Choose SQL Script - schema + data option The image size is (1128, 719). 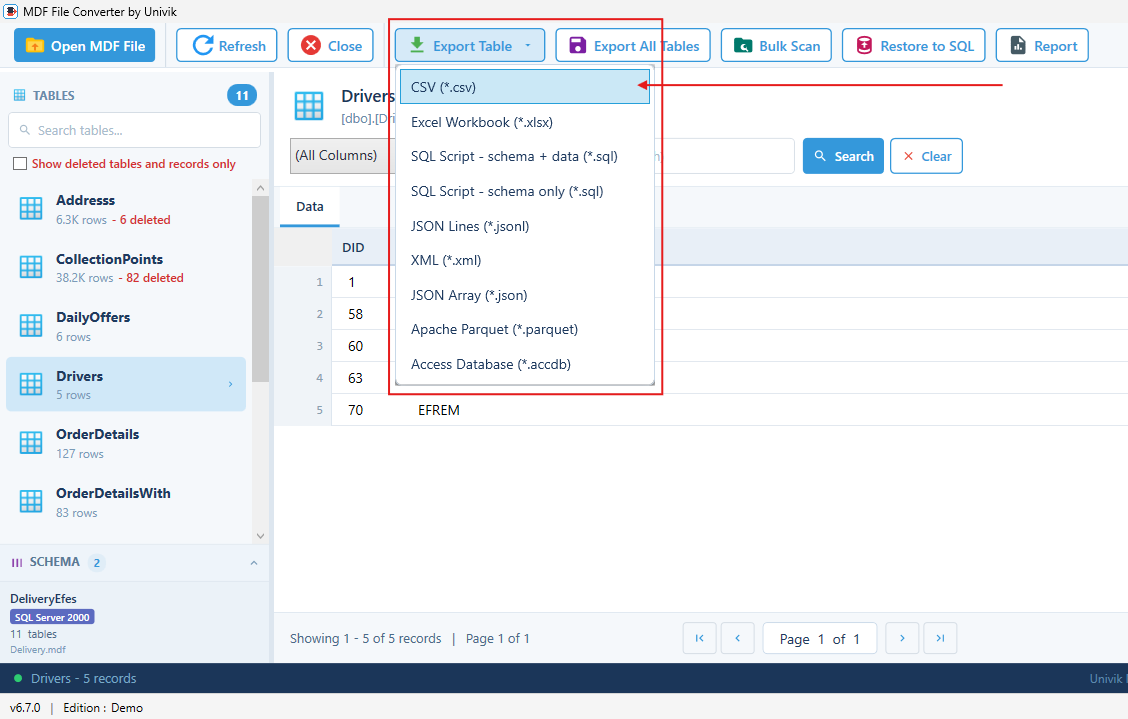click(524, 156)
